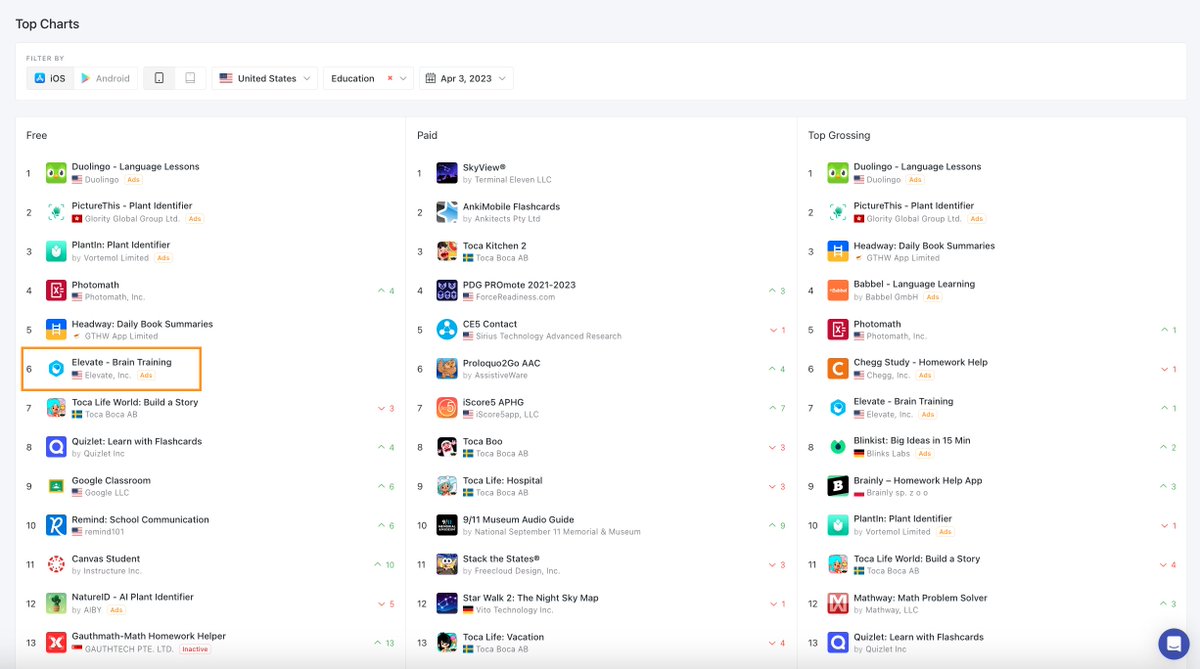Click the Duolingo icon in Free chart
1200x669 pixels.
pyautogui.click(x=56, y=173)
